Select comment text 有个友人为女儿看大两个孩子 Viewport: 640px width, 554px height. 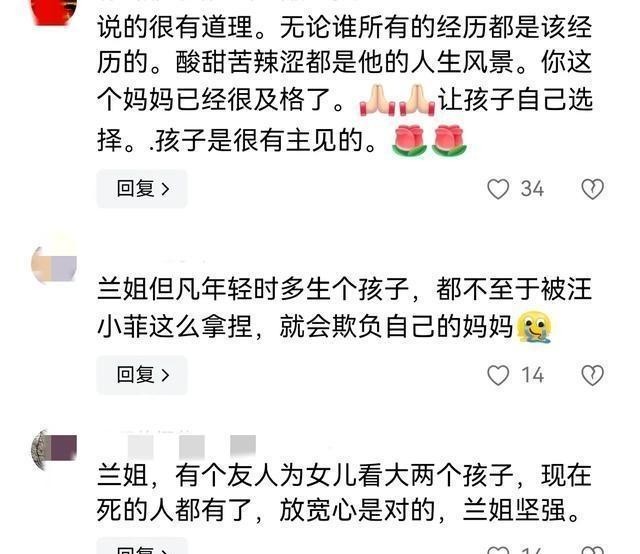(x=344, y=493)
